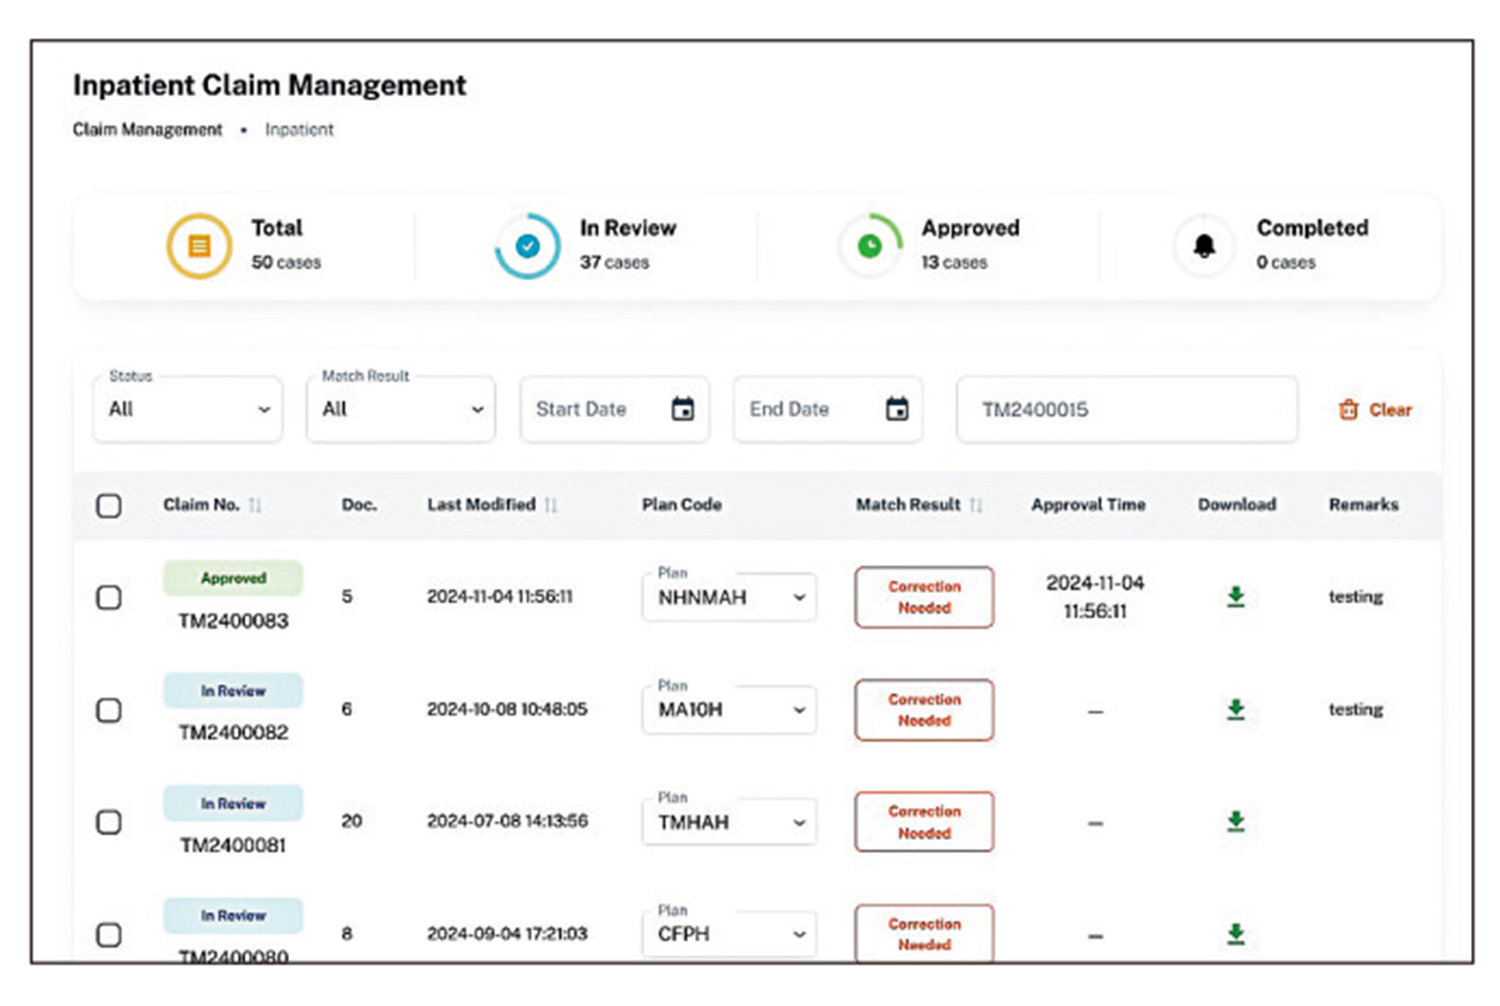Click In Review badge for TM2400081

pos(233,803)
